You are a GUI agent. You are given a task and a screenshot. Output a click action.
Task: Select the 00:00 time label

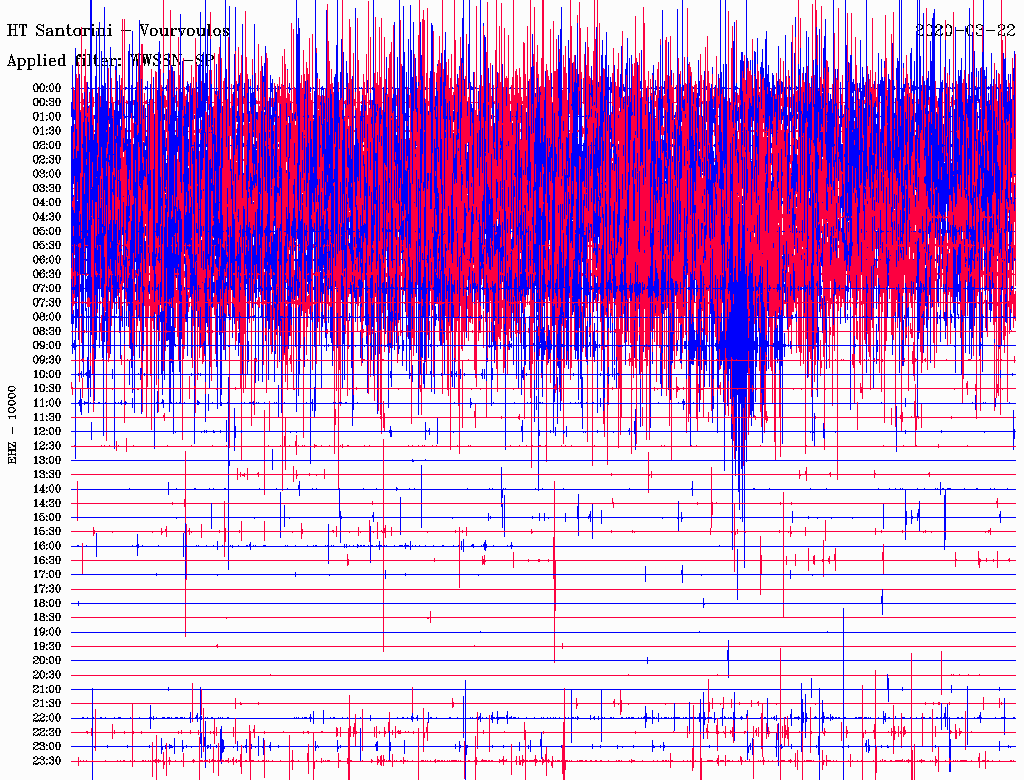47,88
